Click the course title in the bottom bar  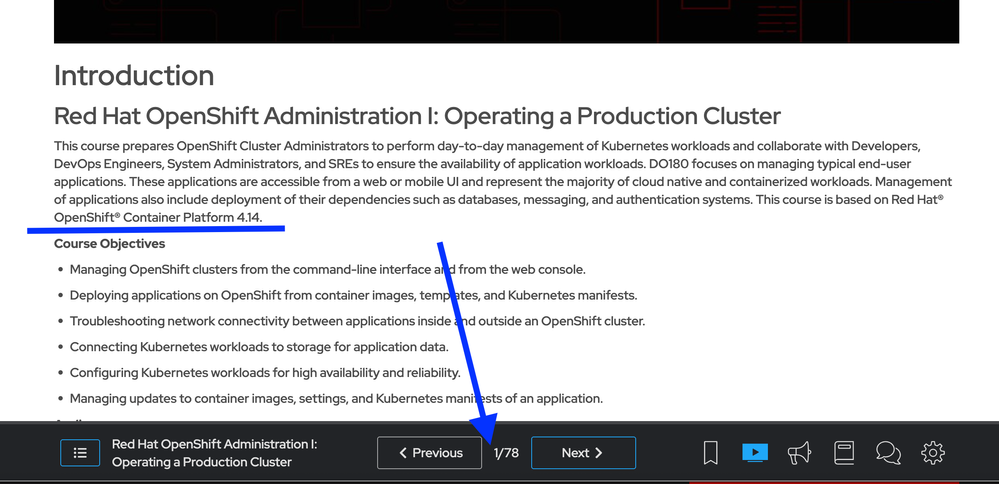tap(214, 453)
